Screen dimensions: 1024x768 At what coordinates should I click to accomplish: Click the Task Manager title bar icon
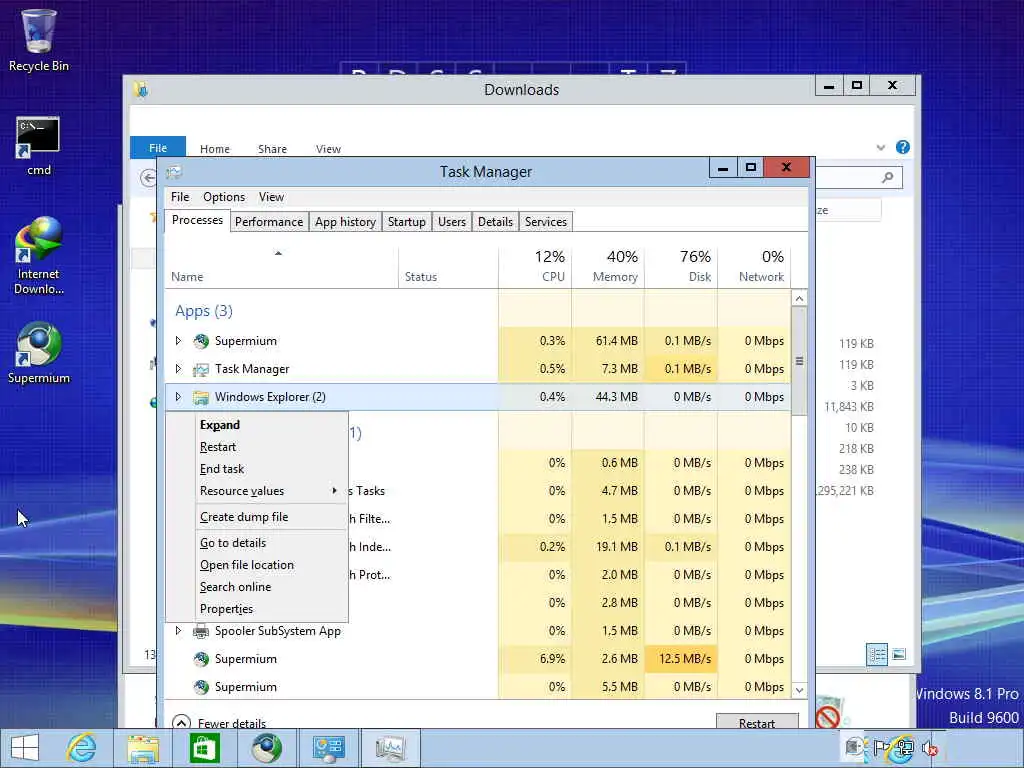(x=174, y=172)
